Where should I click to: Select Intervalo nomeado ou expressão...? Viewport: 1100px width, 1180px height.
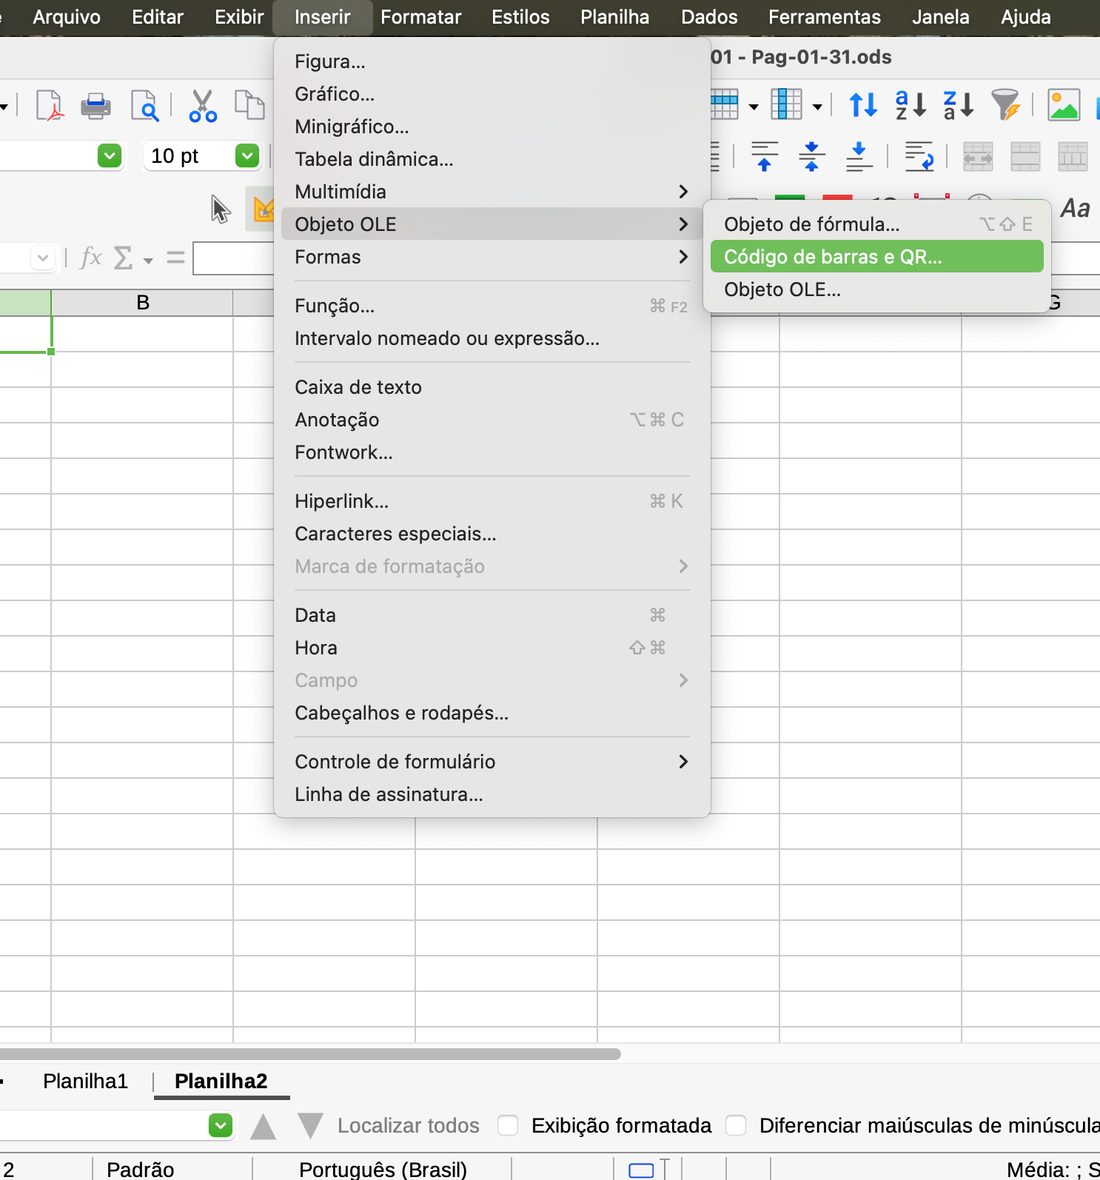[x=492, y=338]
